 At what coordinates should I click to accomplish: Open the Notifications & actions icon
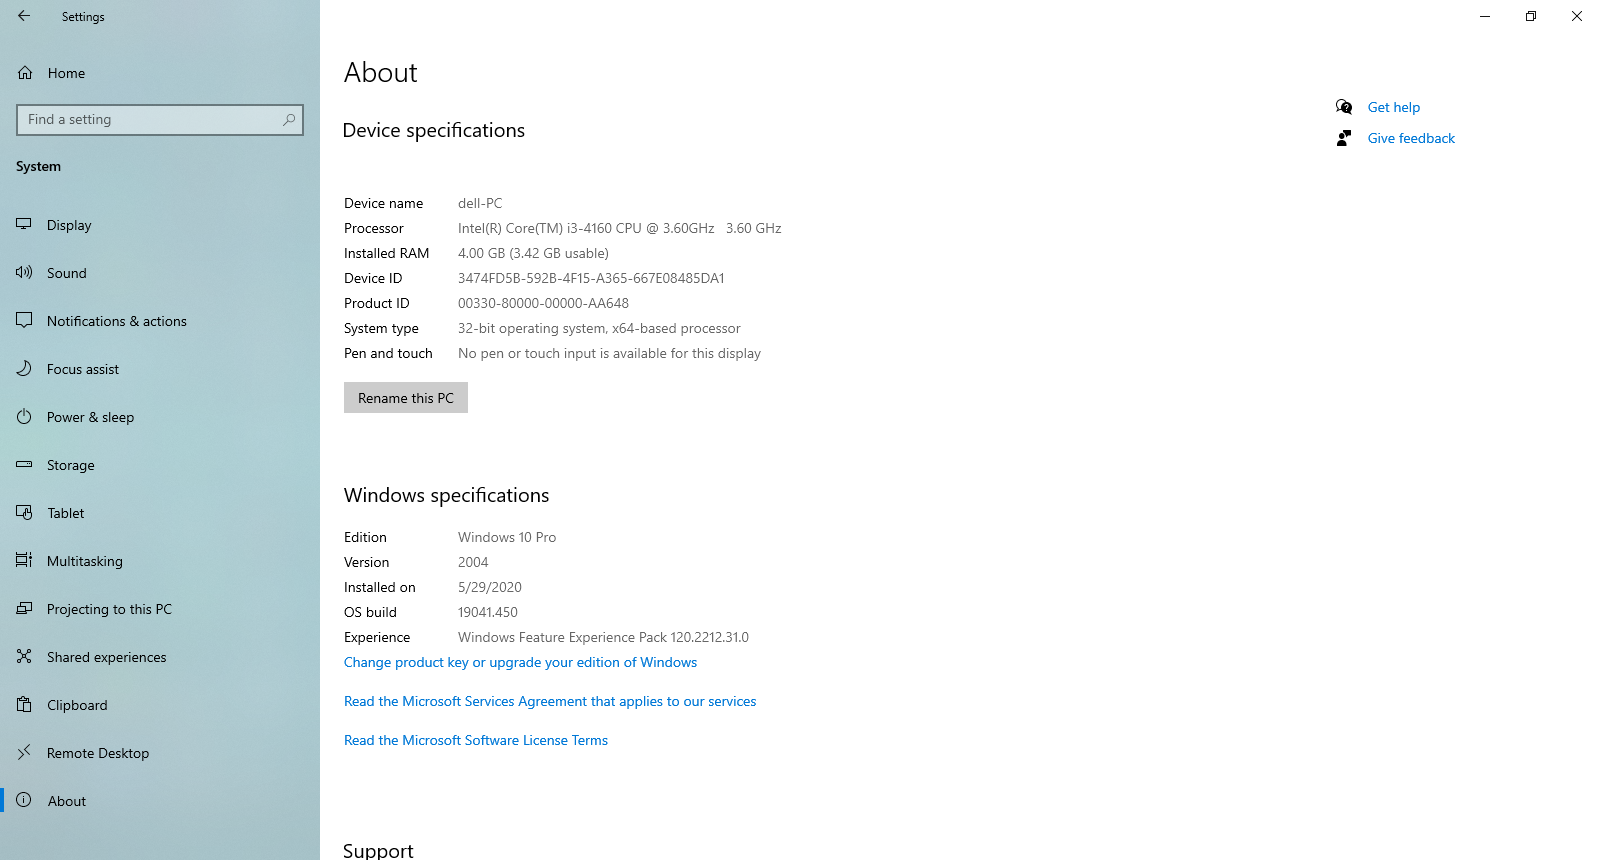(x=24, y=320)
